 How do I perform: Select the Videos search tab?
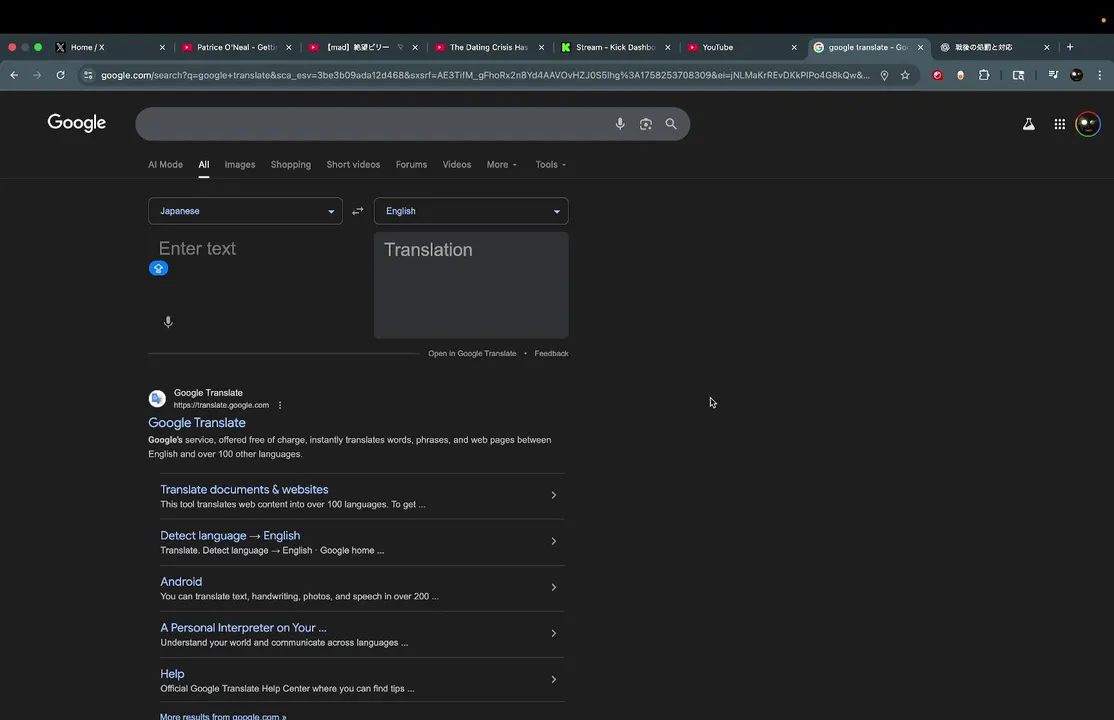pos(457,164)
